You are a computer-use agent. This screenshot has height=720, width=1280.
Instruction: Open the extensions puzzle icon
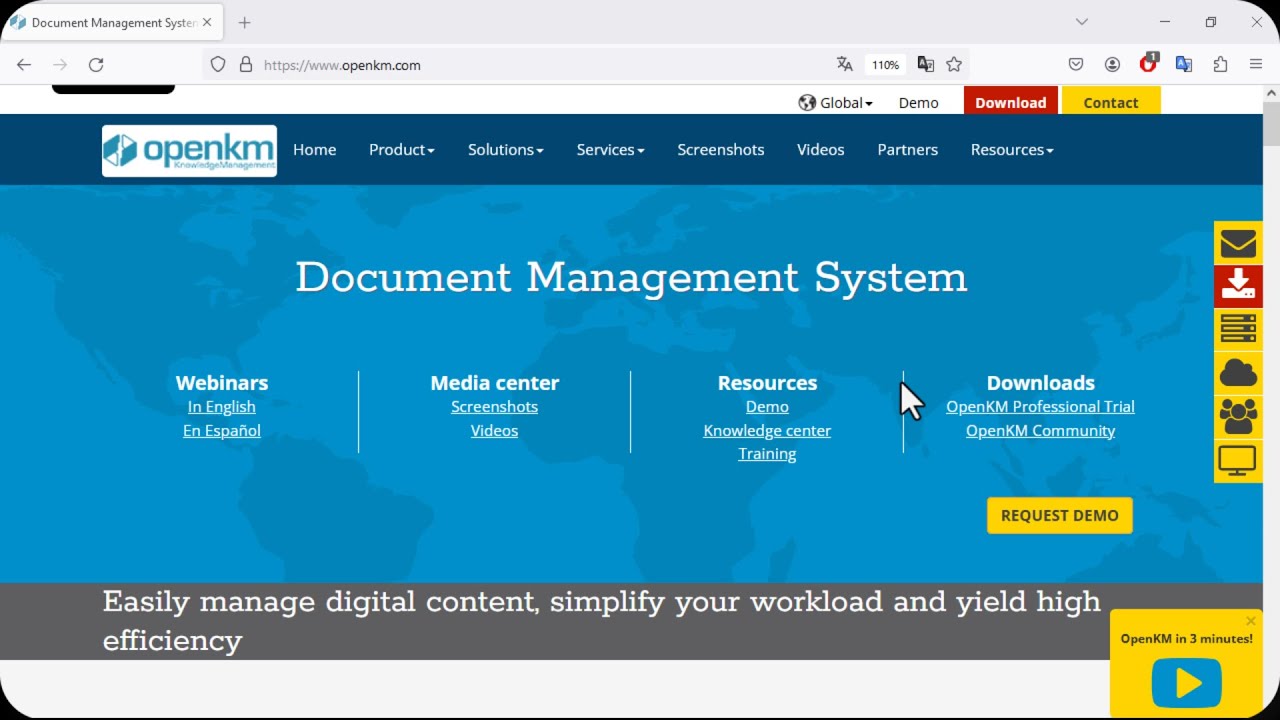pyautogui.click(x=1220, y=64)
